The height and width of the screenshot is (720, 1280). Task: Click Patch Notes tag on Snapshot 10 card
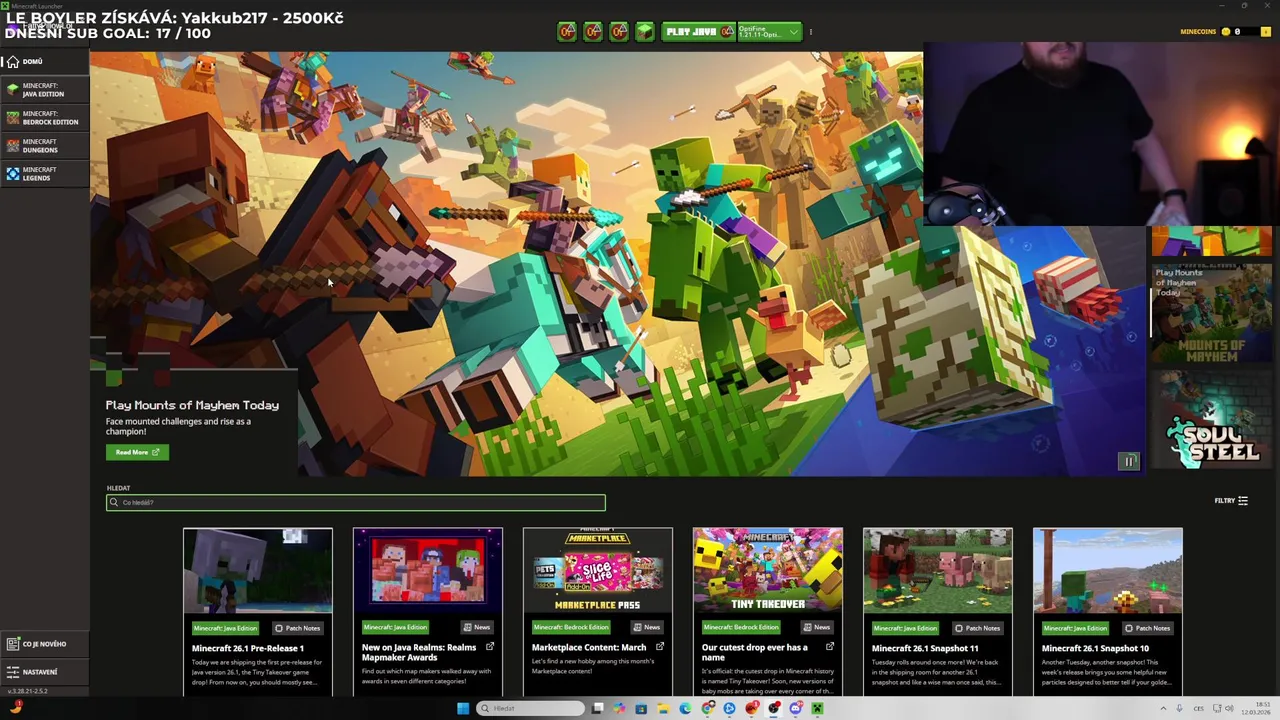[x=1148, y=628]
